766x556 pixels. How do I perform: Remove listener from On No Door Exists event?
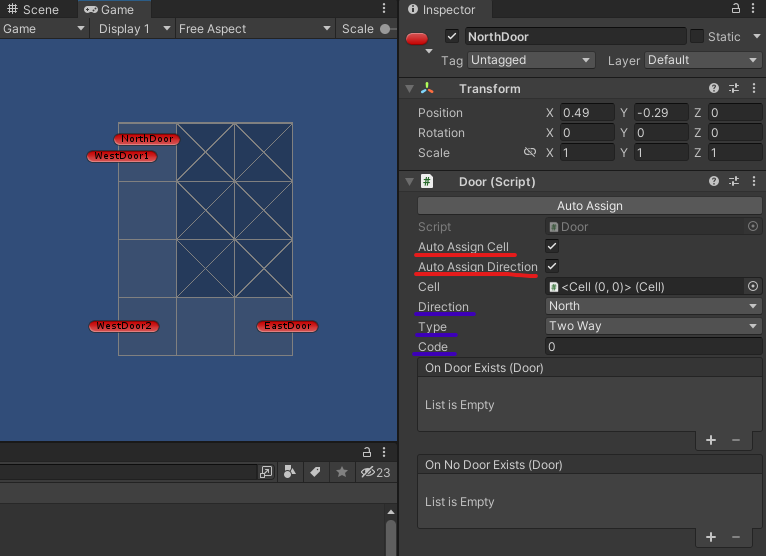point(736,537)
